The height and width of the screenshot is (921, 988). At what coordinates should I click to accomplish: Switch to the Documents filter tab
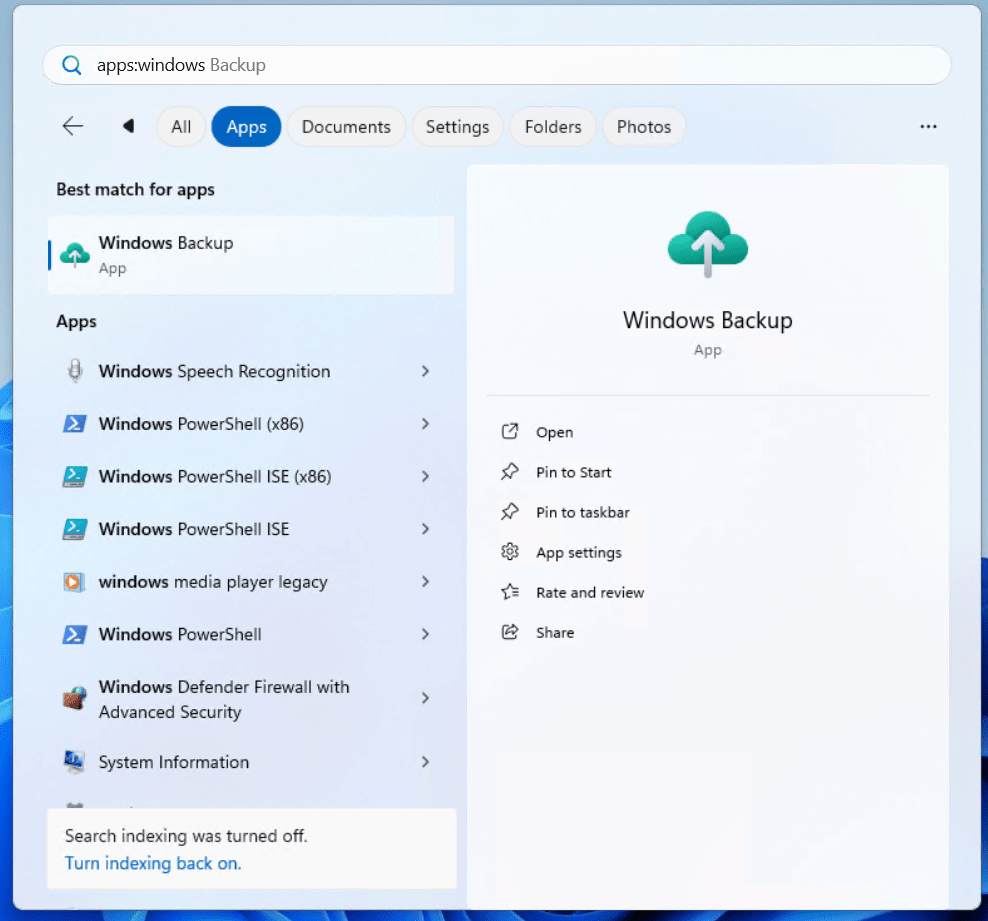coord(346,127)
